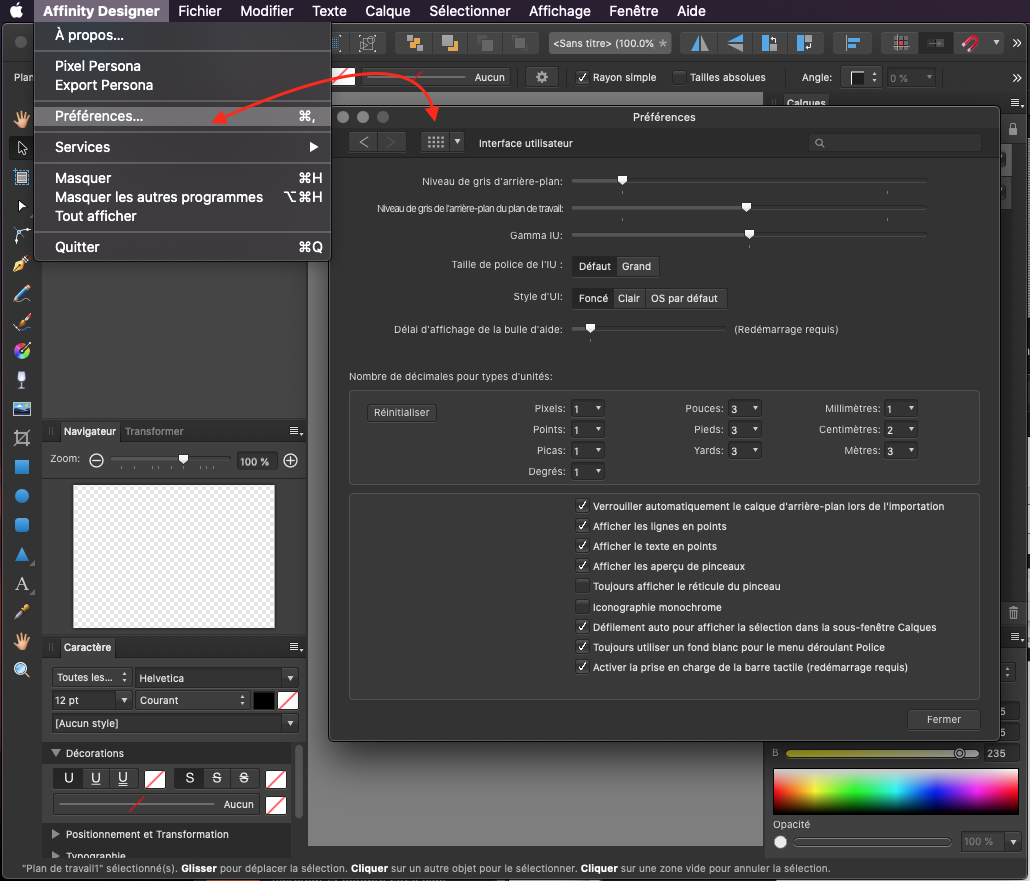
Task: Click the Réinitialiser button
Action: click(x=401, y=413)
